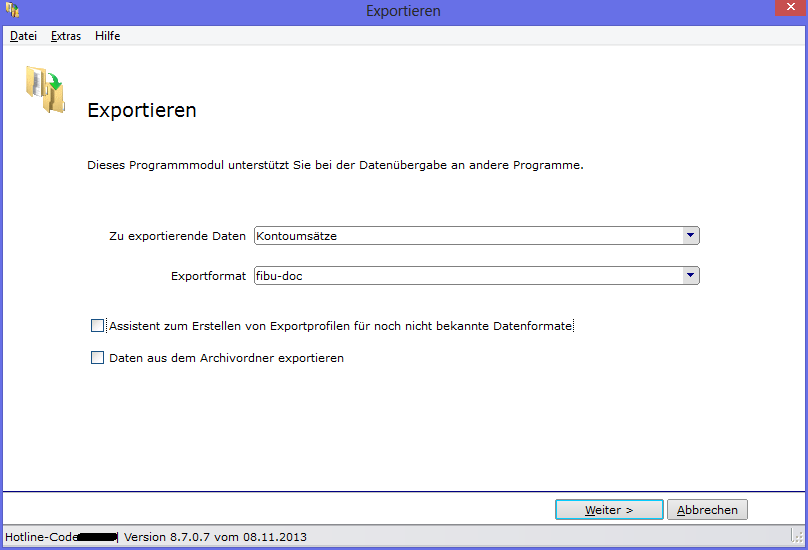Image resolution: width=808 pixels, height=550 pixels.
Task: Expand the Zu exportierende Daten dropdown arrow
Action: coord(691,236)
